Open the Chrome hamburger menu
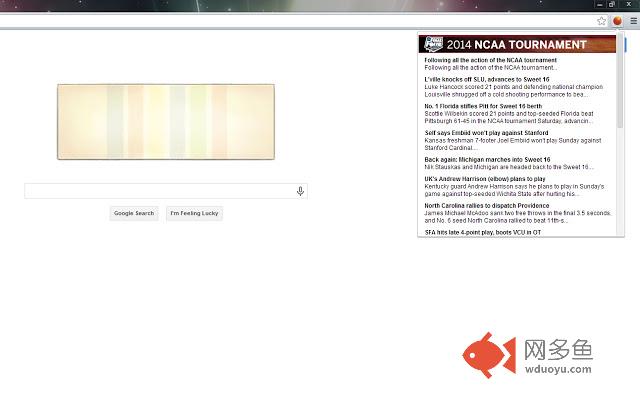The image size is (640, 400). tap(633, 21)
